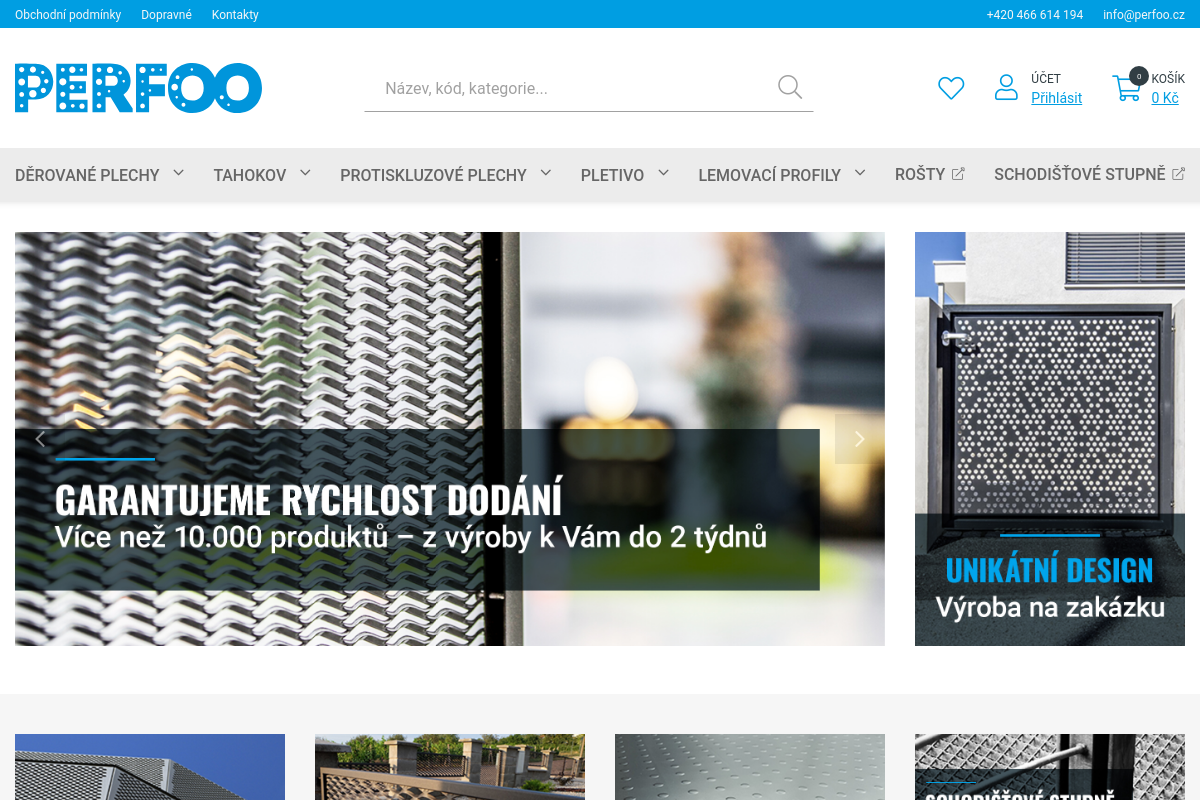The image size is (1200, 800).
Task: Expand the Tahokov menu chevron
Action: point(305,173)
